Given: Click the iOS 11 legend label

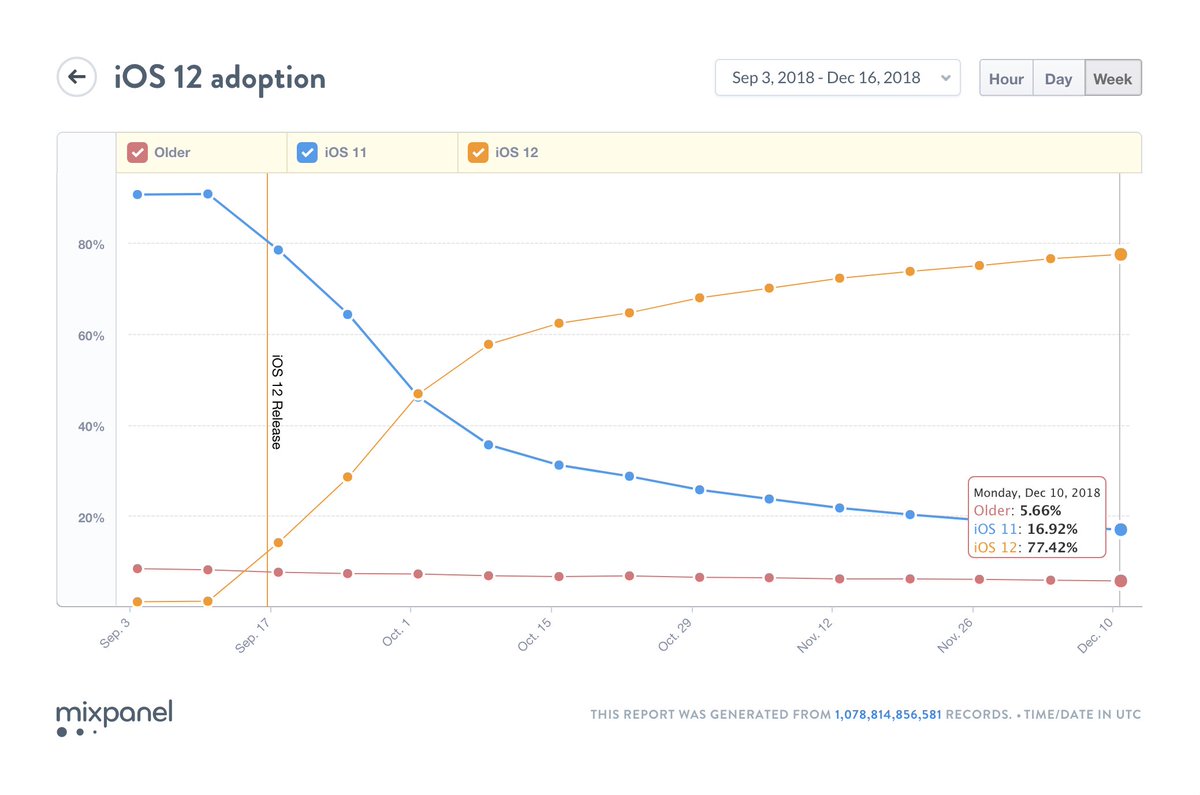Looking at the screenshot, I should [x=346, y=153].
